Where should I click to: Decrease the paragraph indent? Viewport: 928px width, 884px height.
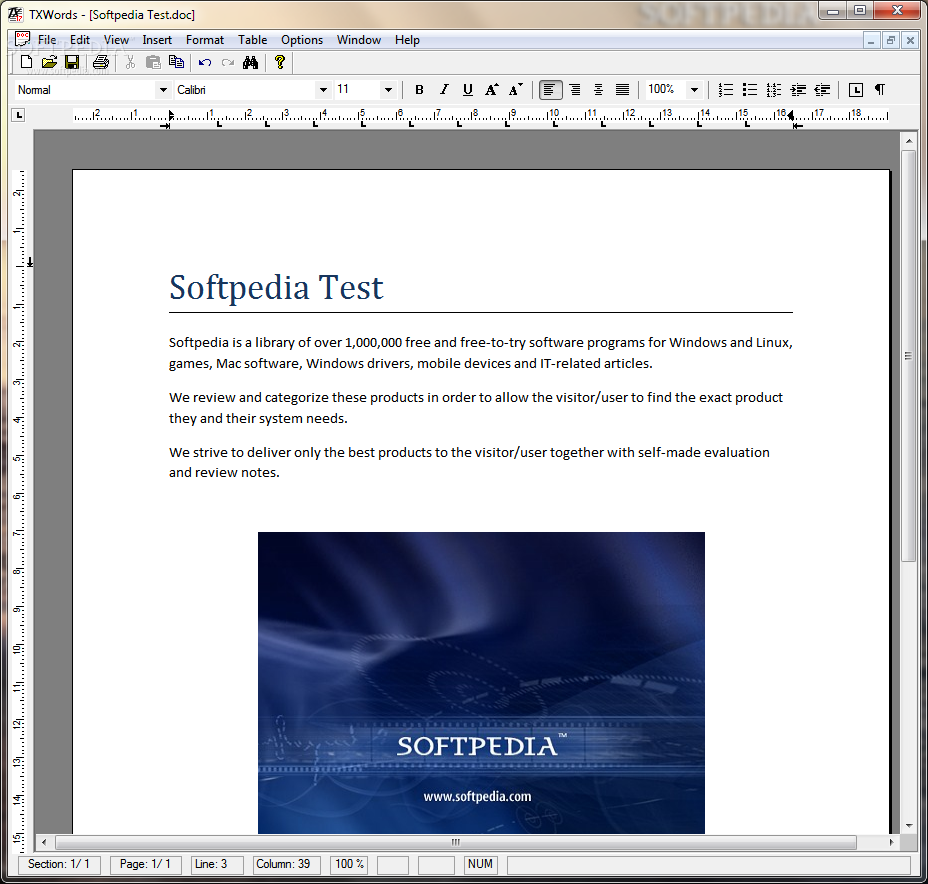coord(822,90)
